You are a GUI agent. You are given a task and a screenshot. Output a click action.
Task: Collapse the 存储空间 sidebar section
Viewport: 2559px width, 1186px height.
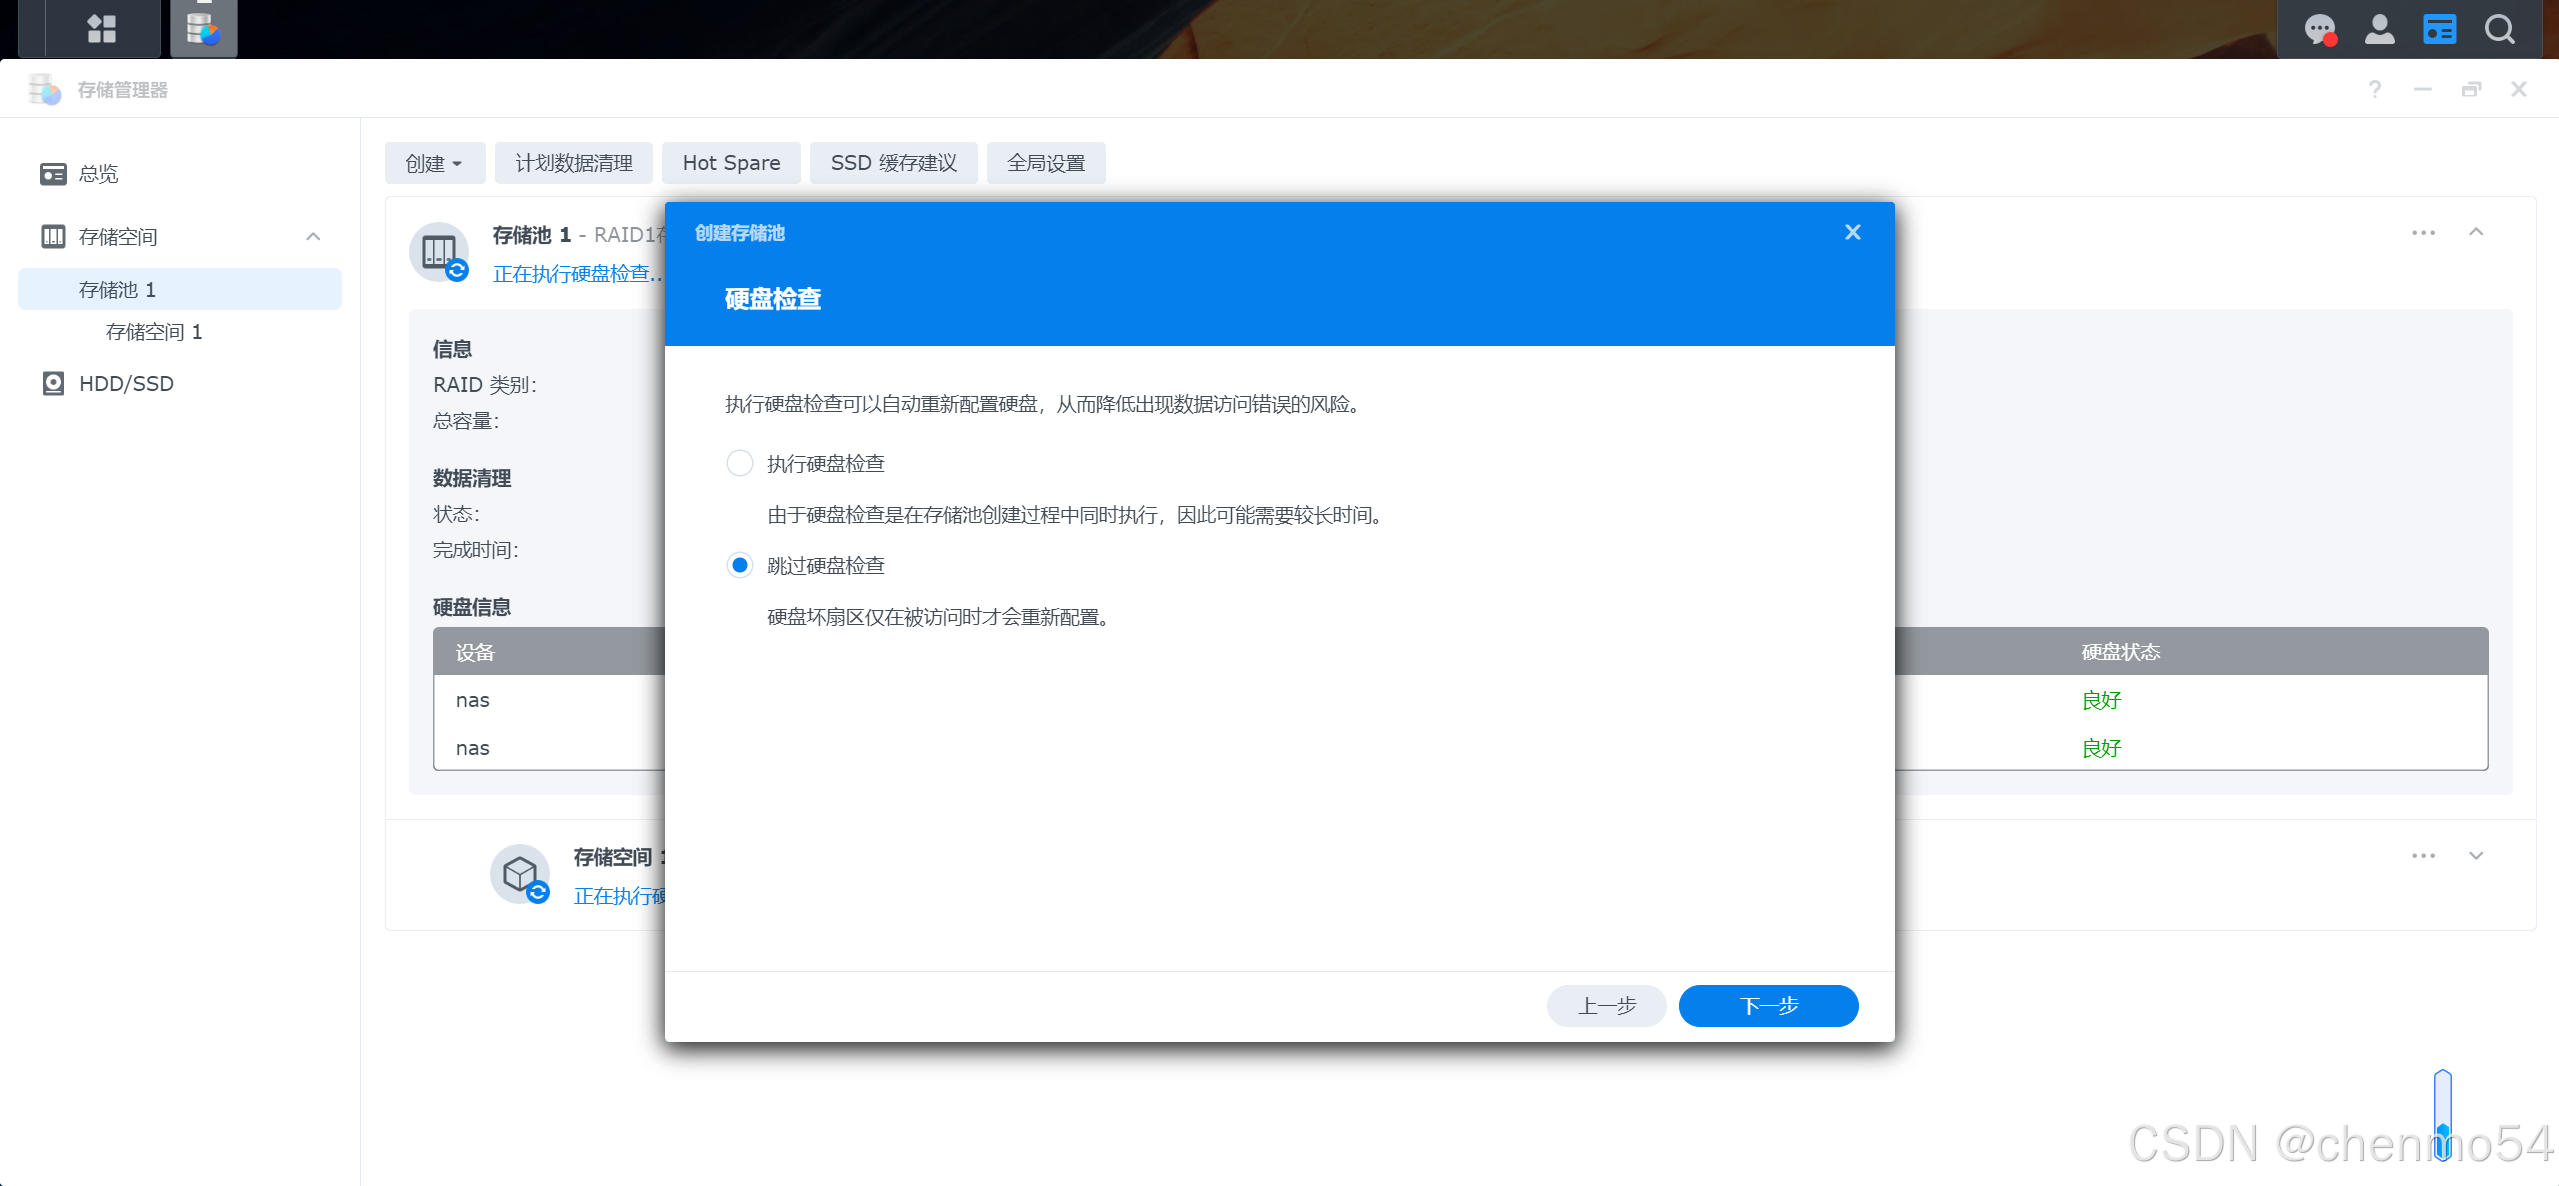[313, 237]
